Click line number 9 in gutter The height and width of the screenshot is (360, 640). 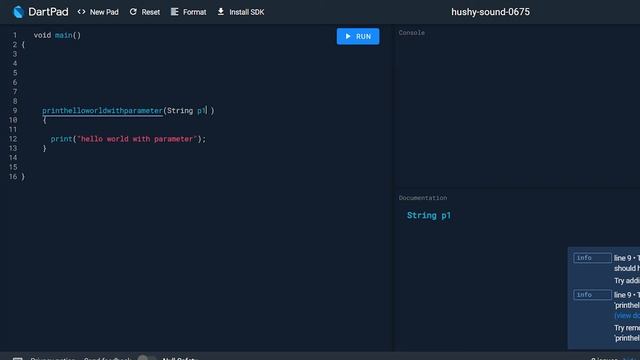(15, 111)
